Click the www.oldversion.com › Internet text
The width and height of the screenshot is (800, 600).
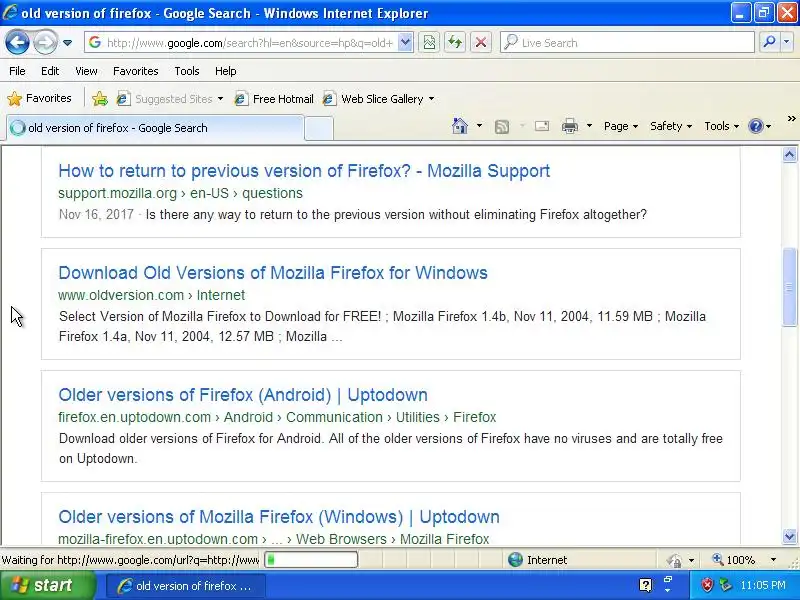tap(152, 295)
